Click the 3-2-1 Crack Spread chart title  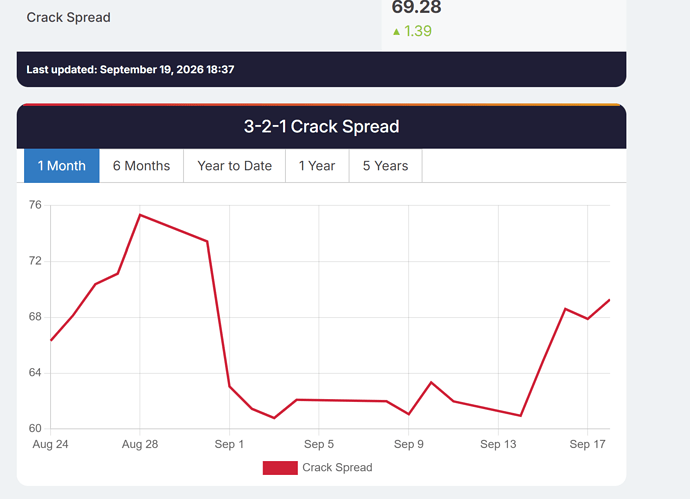coord(321,127)
